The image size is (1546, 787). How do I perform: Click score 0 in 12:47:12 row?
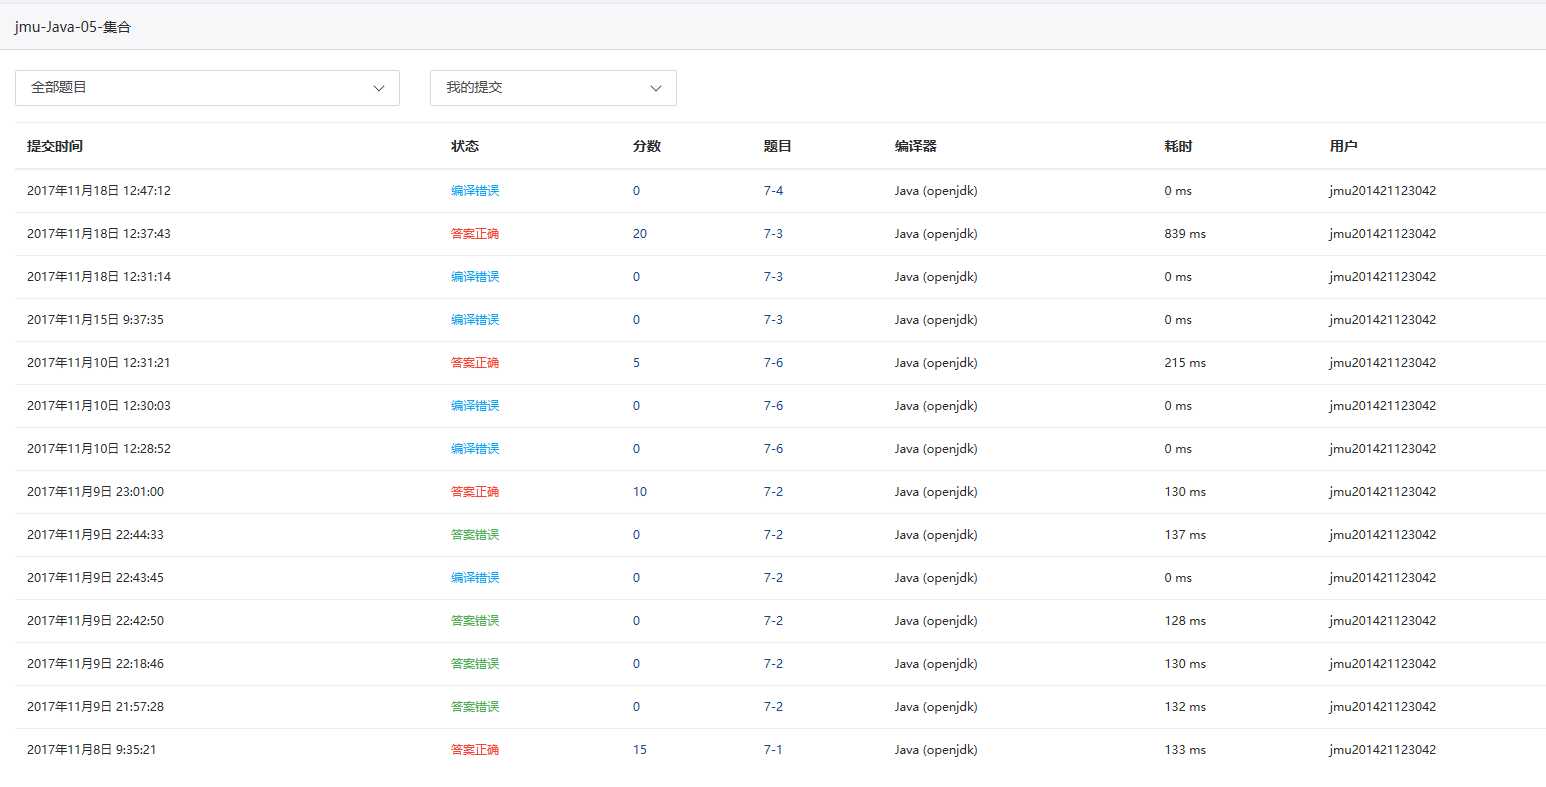click(636, 191)
